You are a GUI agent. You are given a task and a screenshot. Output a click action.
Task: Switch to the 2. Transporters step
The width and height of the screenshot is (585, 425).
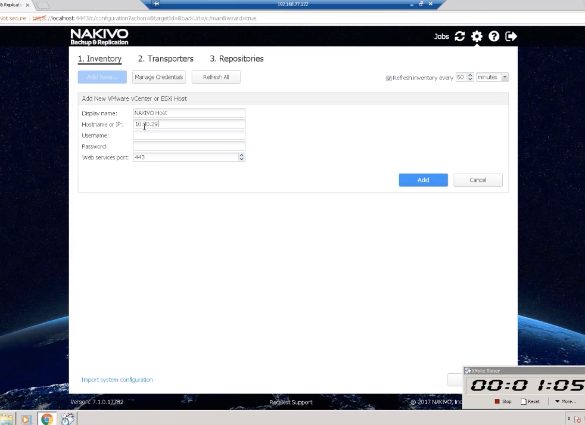click(166, 59)
